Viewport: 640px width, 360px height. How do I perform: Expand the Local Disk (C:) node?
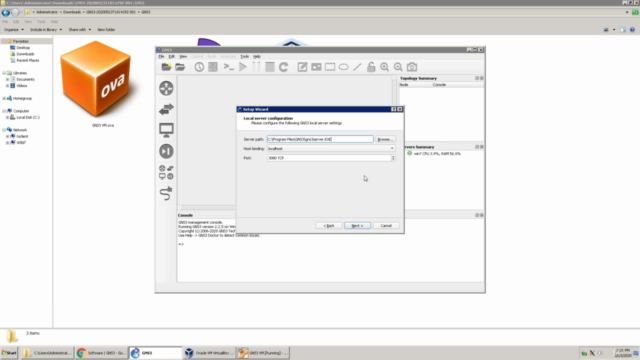point(7,117)
